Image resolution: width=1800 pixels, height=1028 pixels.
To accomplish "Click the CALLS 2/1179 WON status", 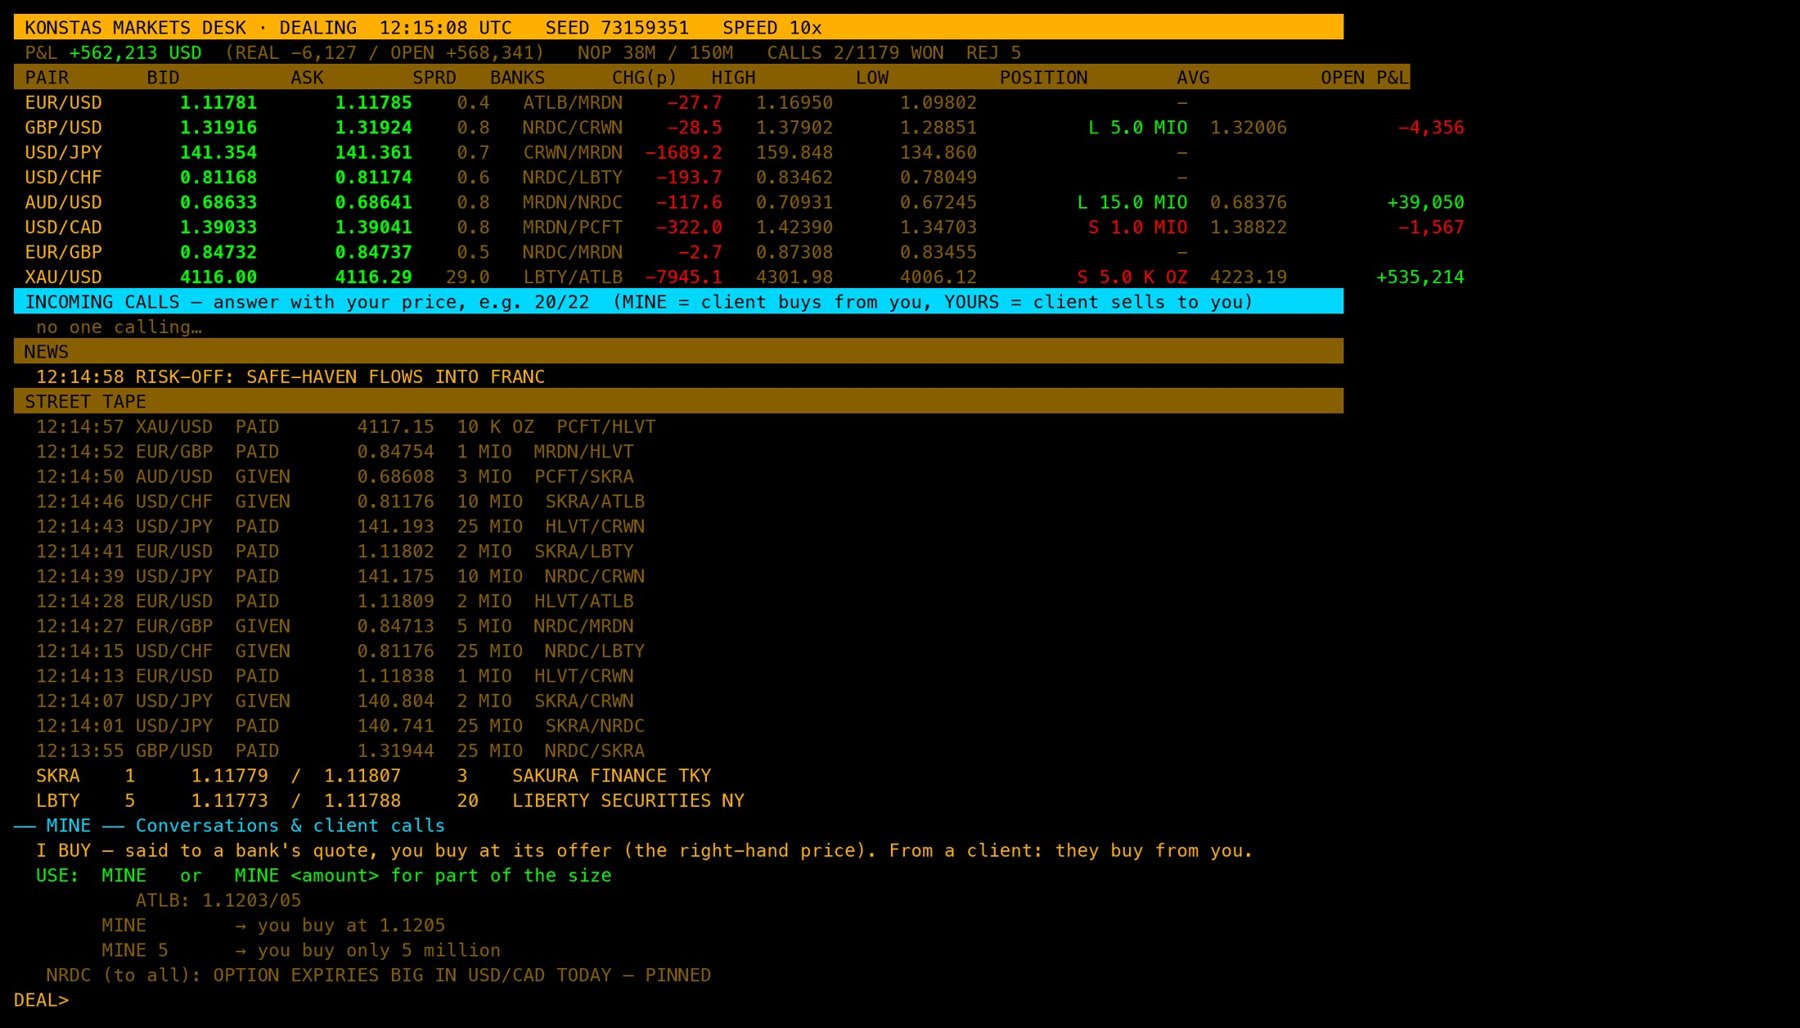I will click(855, 52).
